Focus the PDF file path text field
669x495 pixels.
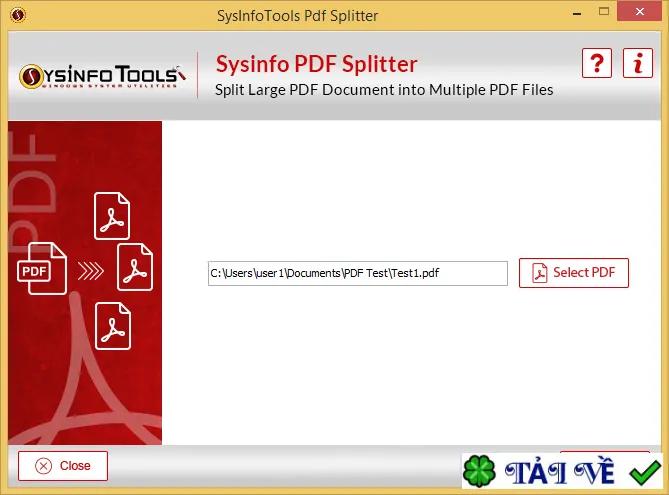(x=358, y=274)
